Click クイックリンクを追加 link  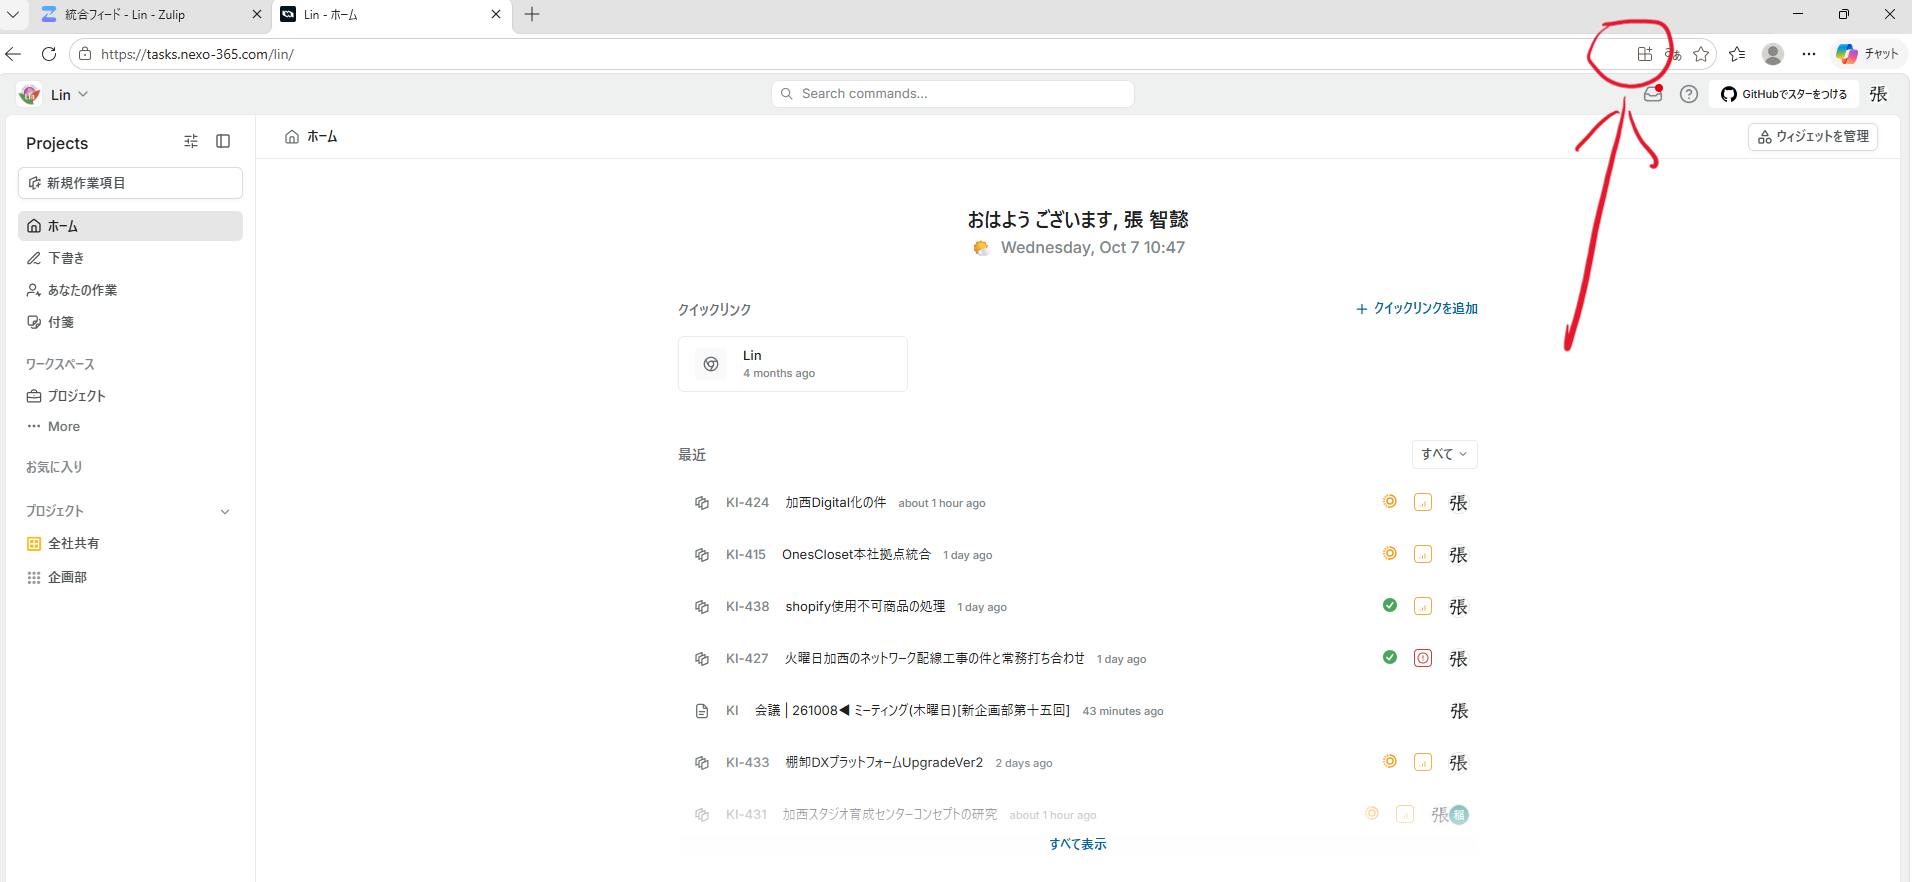1416,309
